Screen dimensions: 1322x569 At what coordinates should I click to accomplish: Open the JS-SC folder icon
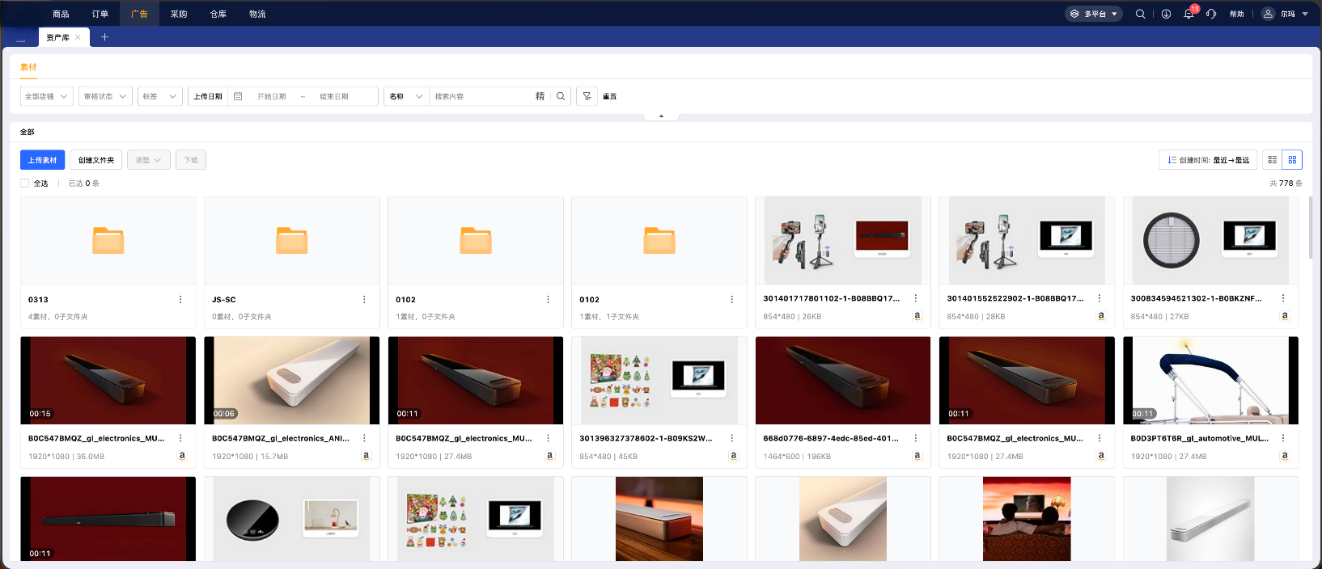[292, 240]
